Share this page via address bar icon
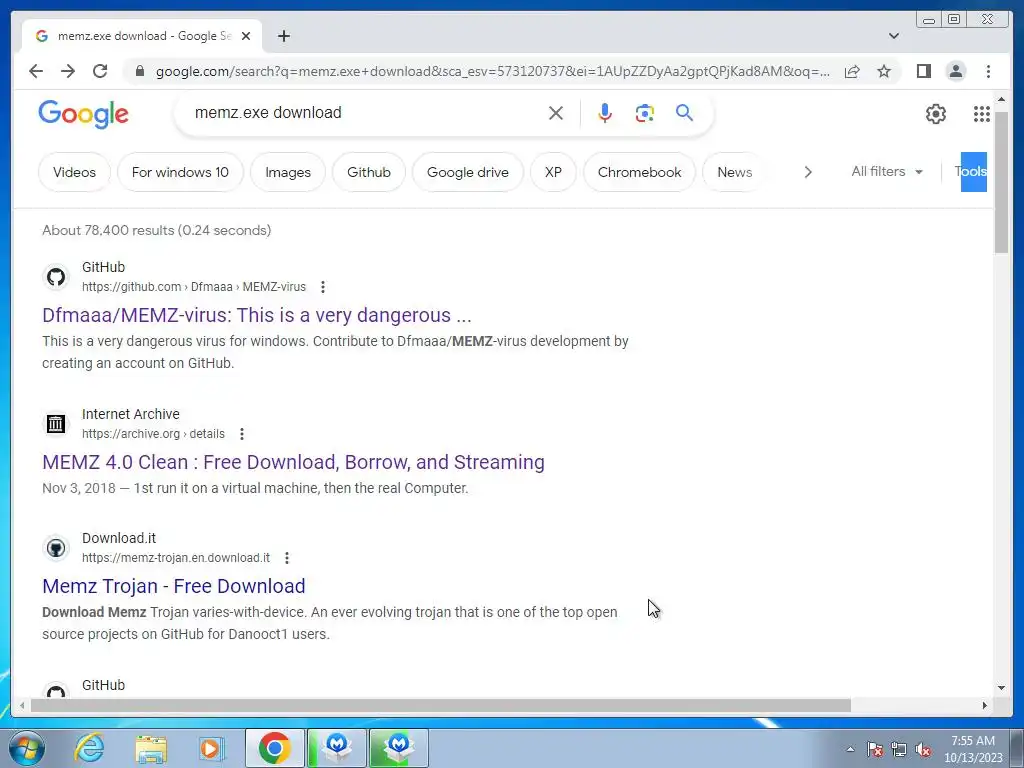This screenshot has width=1024, height=768. (x=852, y=71)
